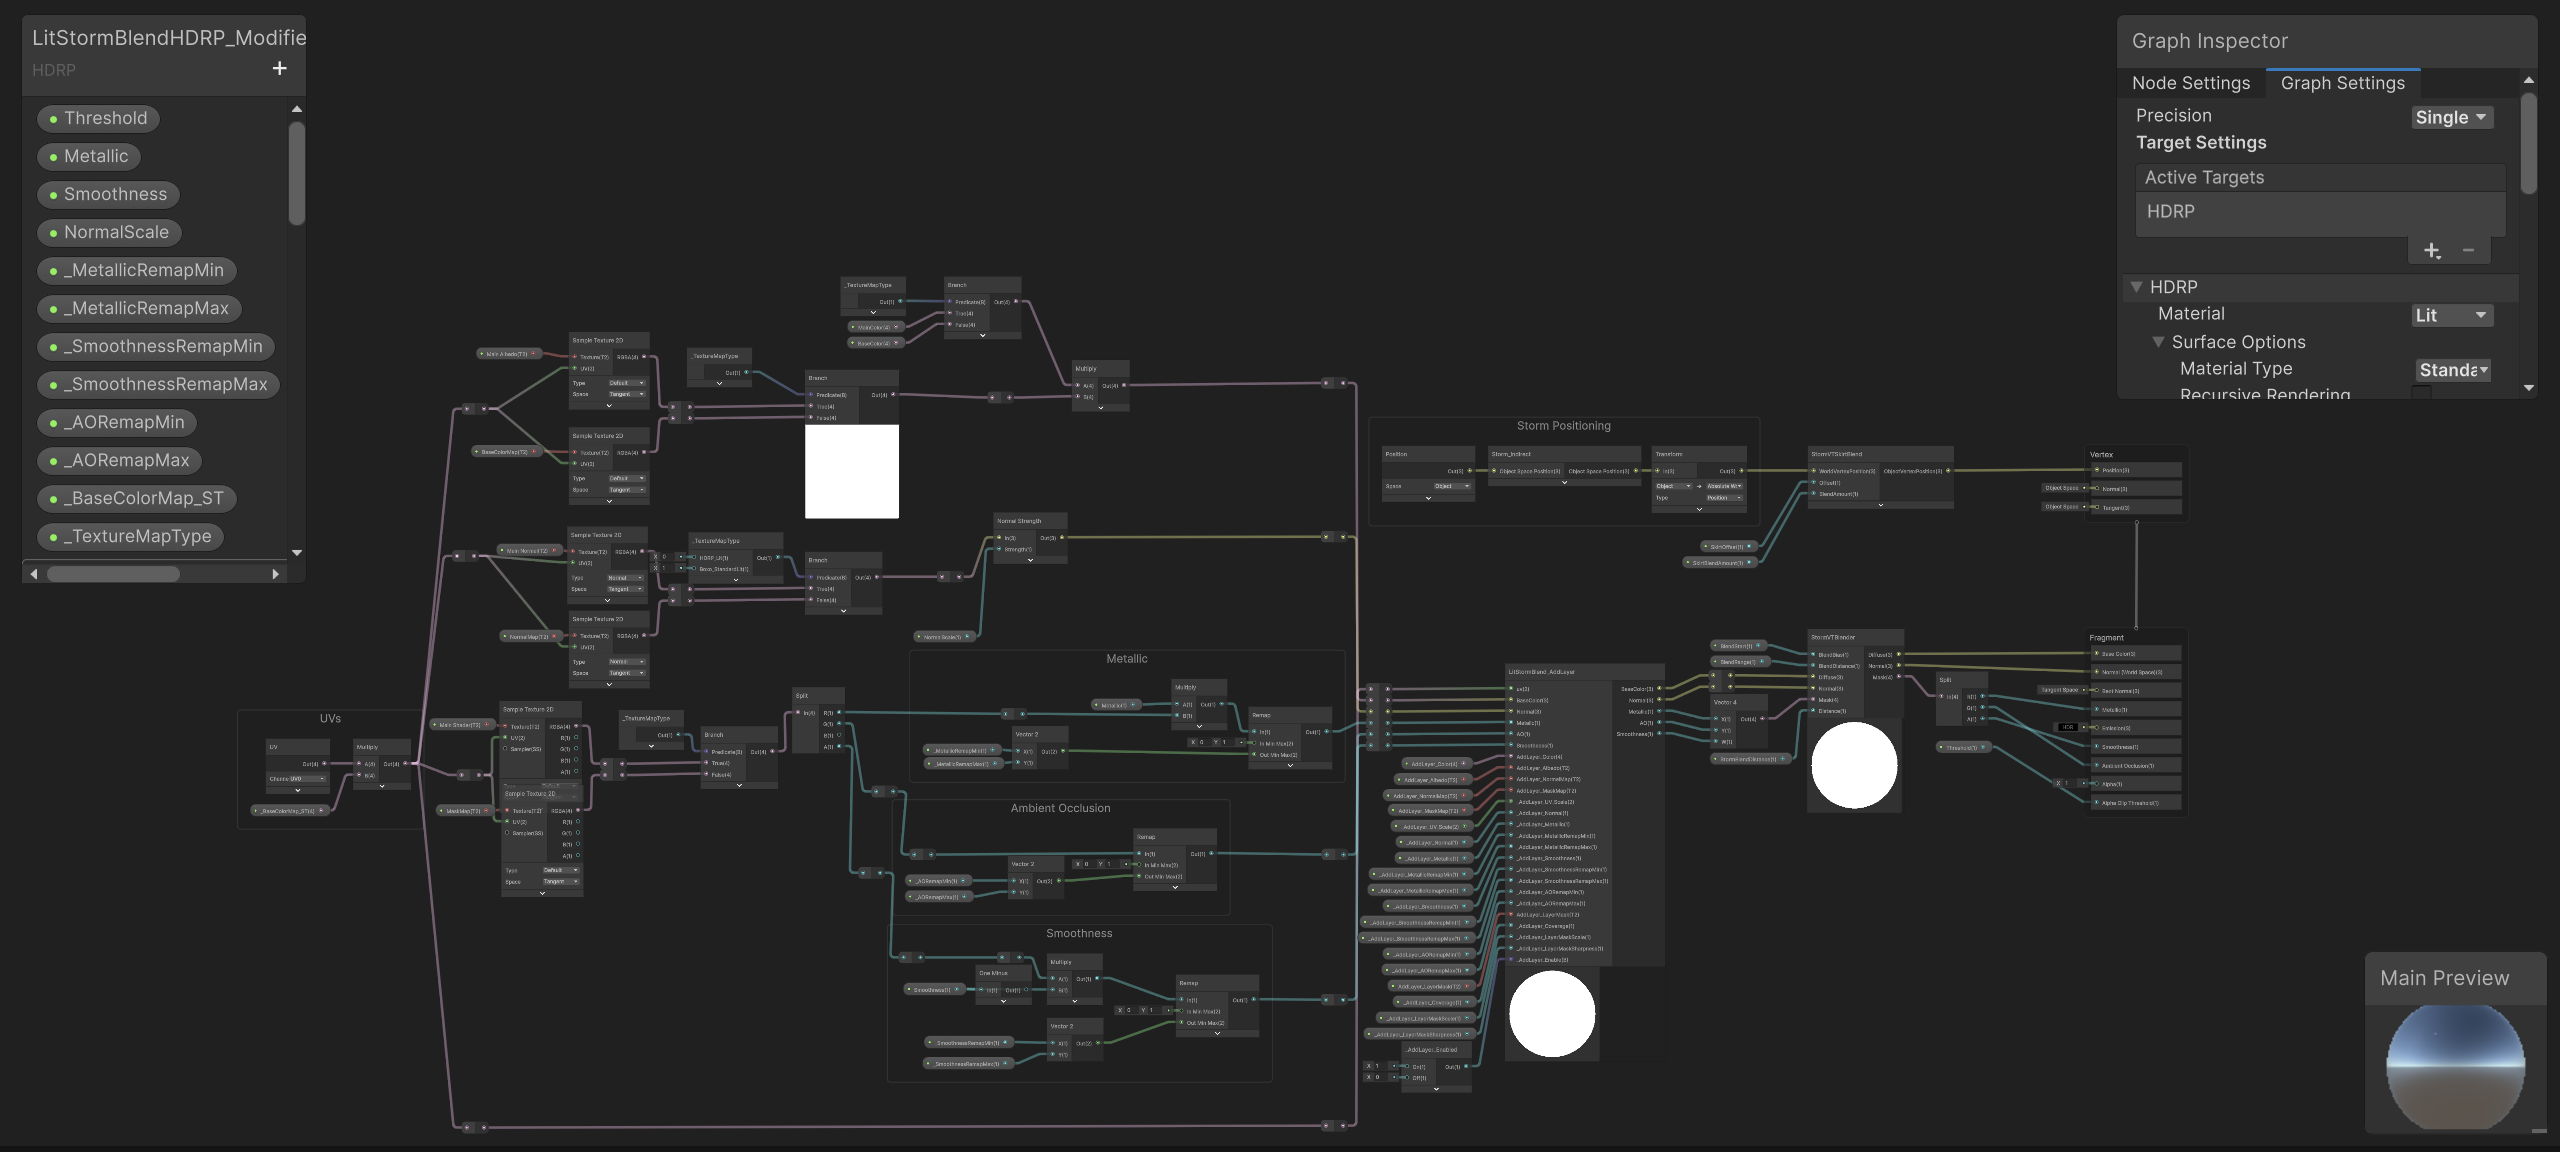Collapse the HDRP foldout section

tap(2137, 287)
